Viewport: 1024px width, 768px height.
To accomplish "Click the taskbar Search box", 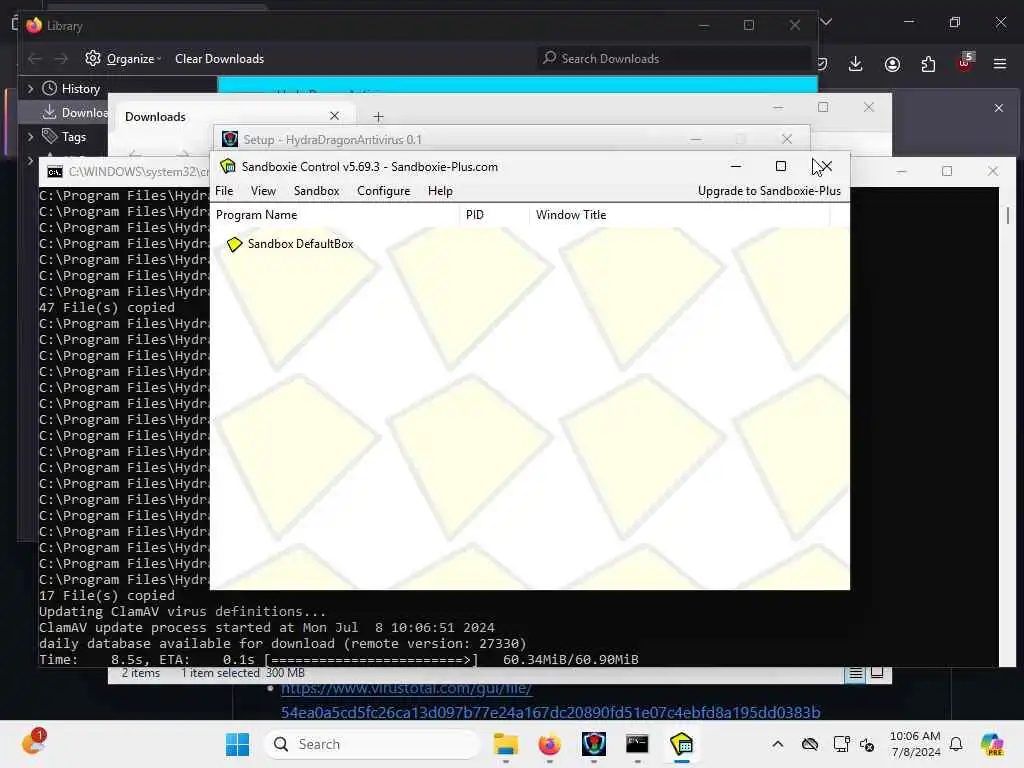I will click(372, 744).
